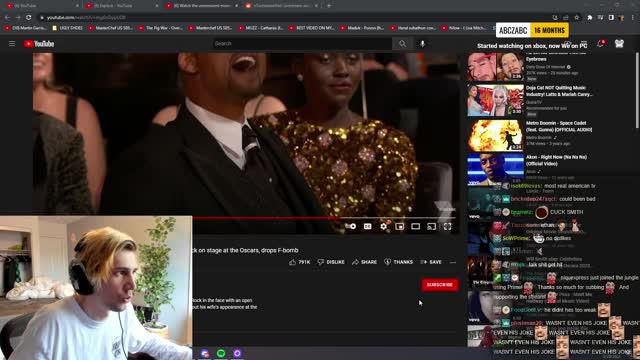The image size is (640, 360).
Task: Open the green Spotify icon in the taskbar
Action: click(x=221, y=353)
